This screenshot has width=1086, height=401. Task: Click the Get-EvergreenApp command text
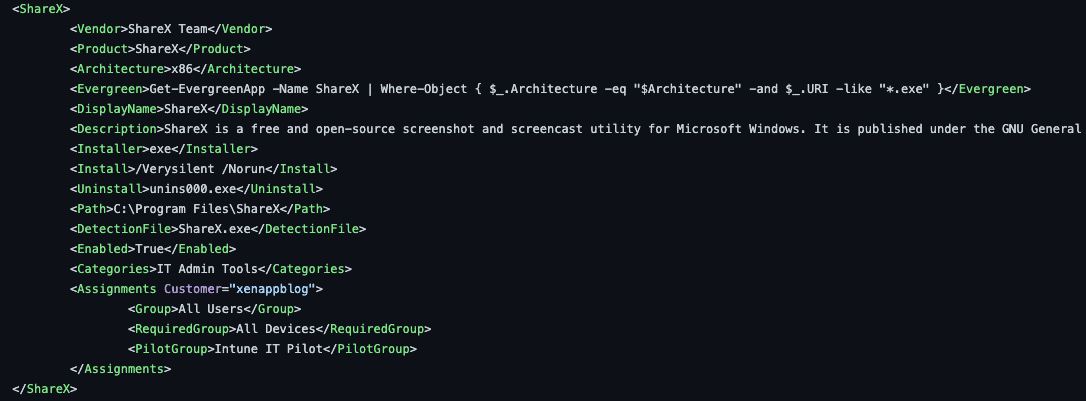[206, 89]
